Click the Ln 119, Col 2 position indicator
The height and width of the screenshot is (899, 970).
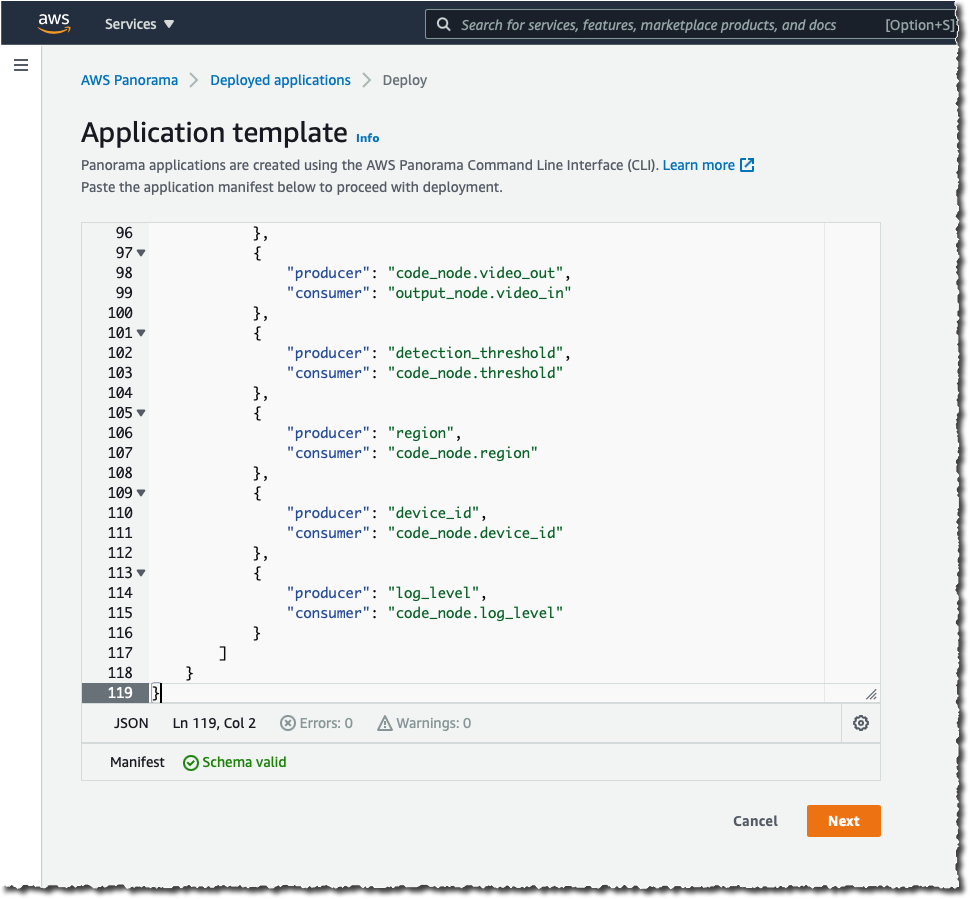tap(214, 723)
